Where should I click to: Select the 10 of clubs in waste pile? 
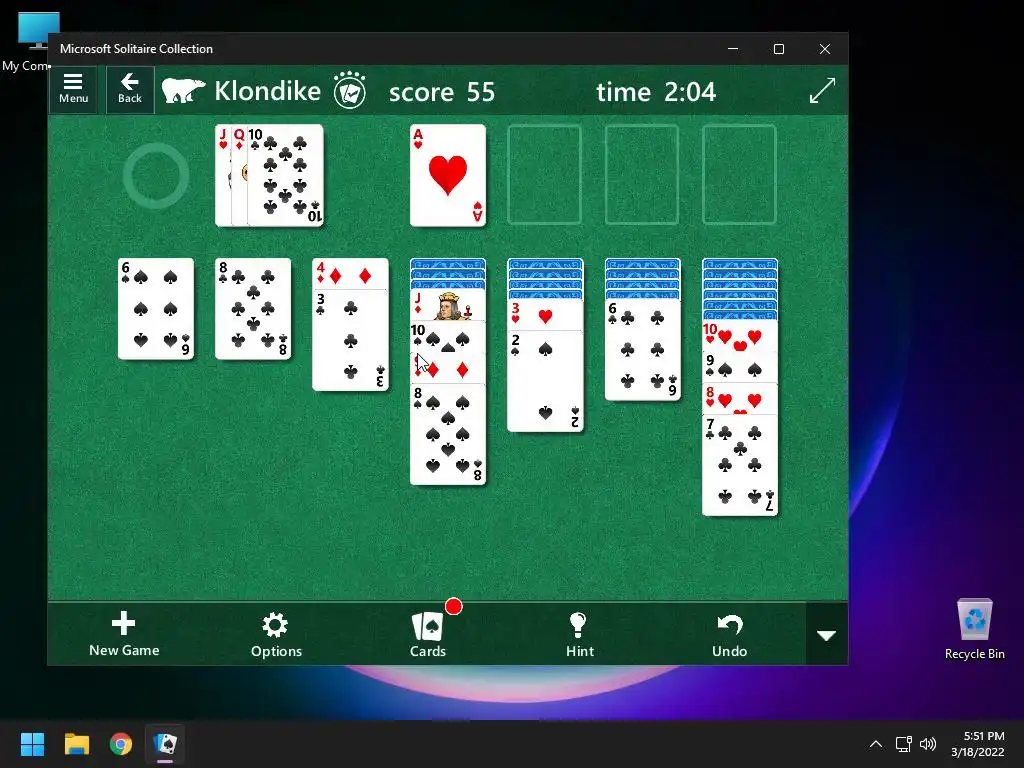pos(285,175)
